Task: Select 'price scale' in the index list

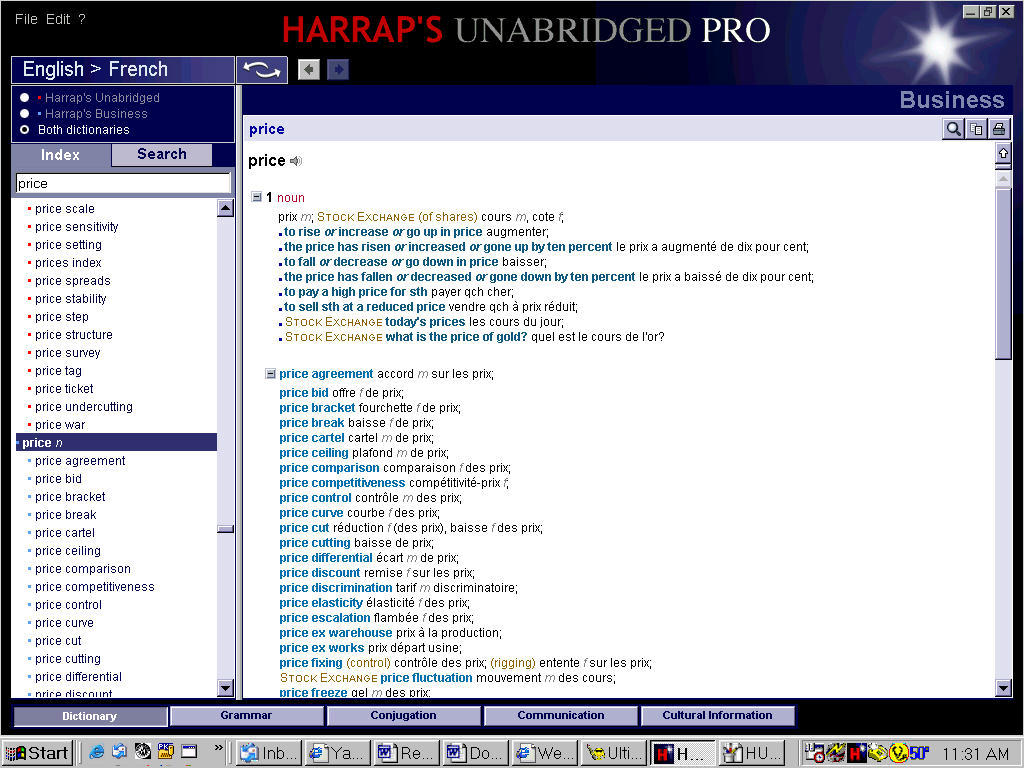Action: [65, 209]
